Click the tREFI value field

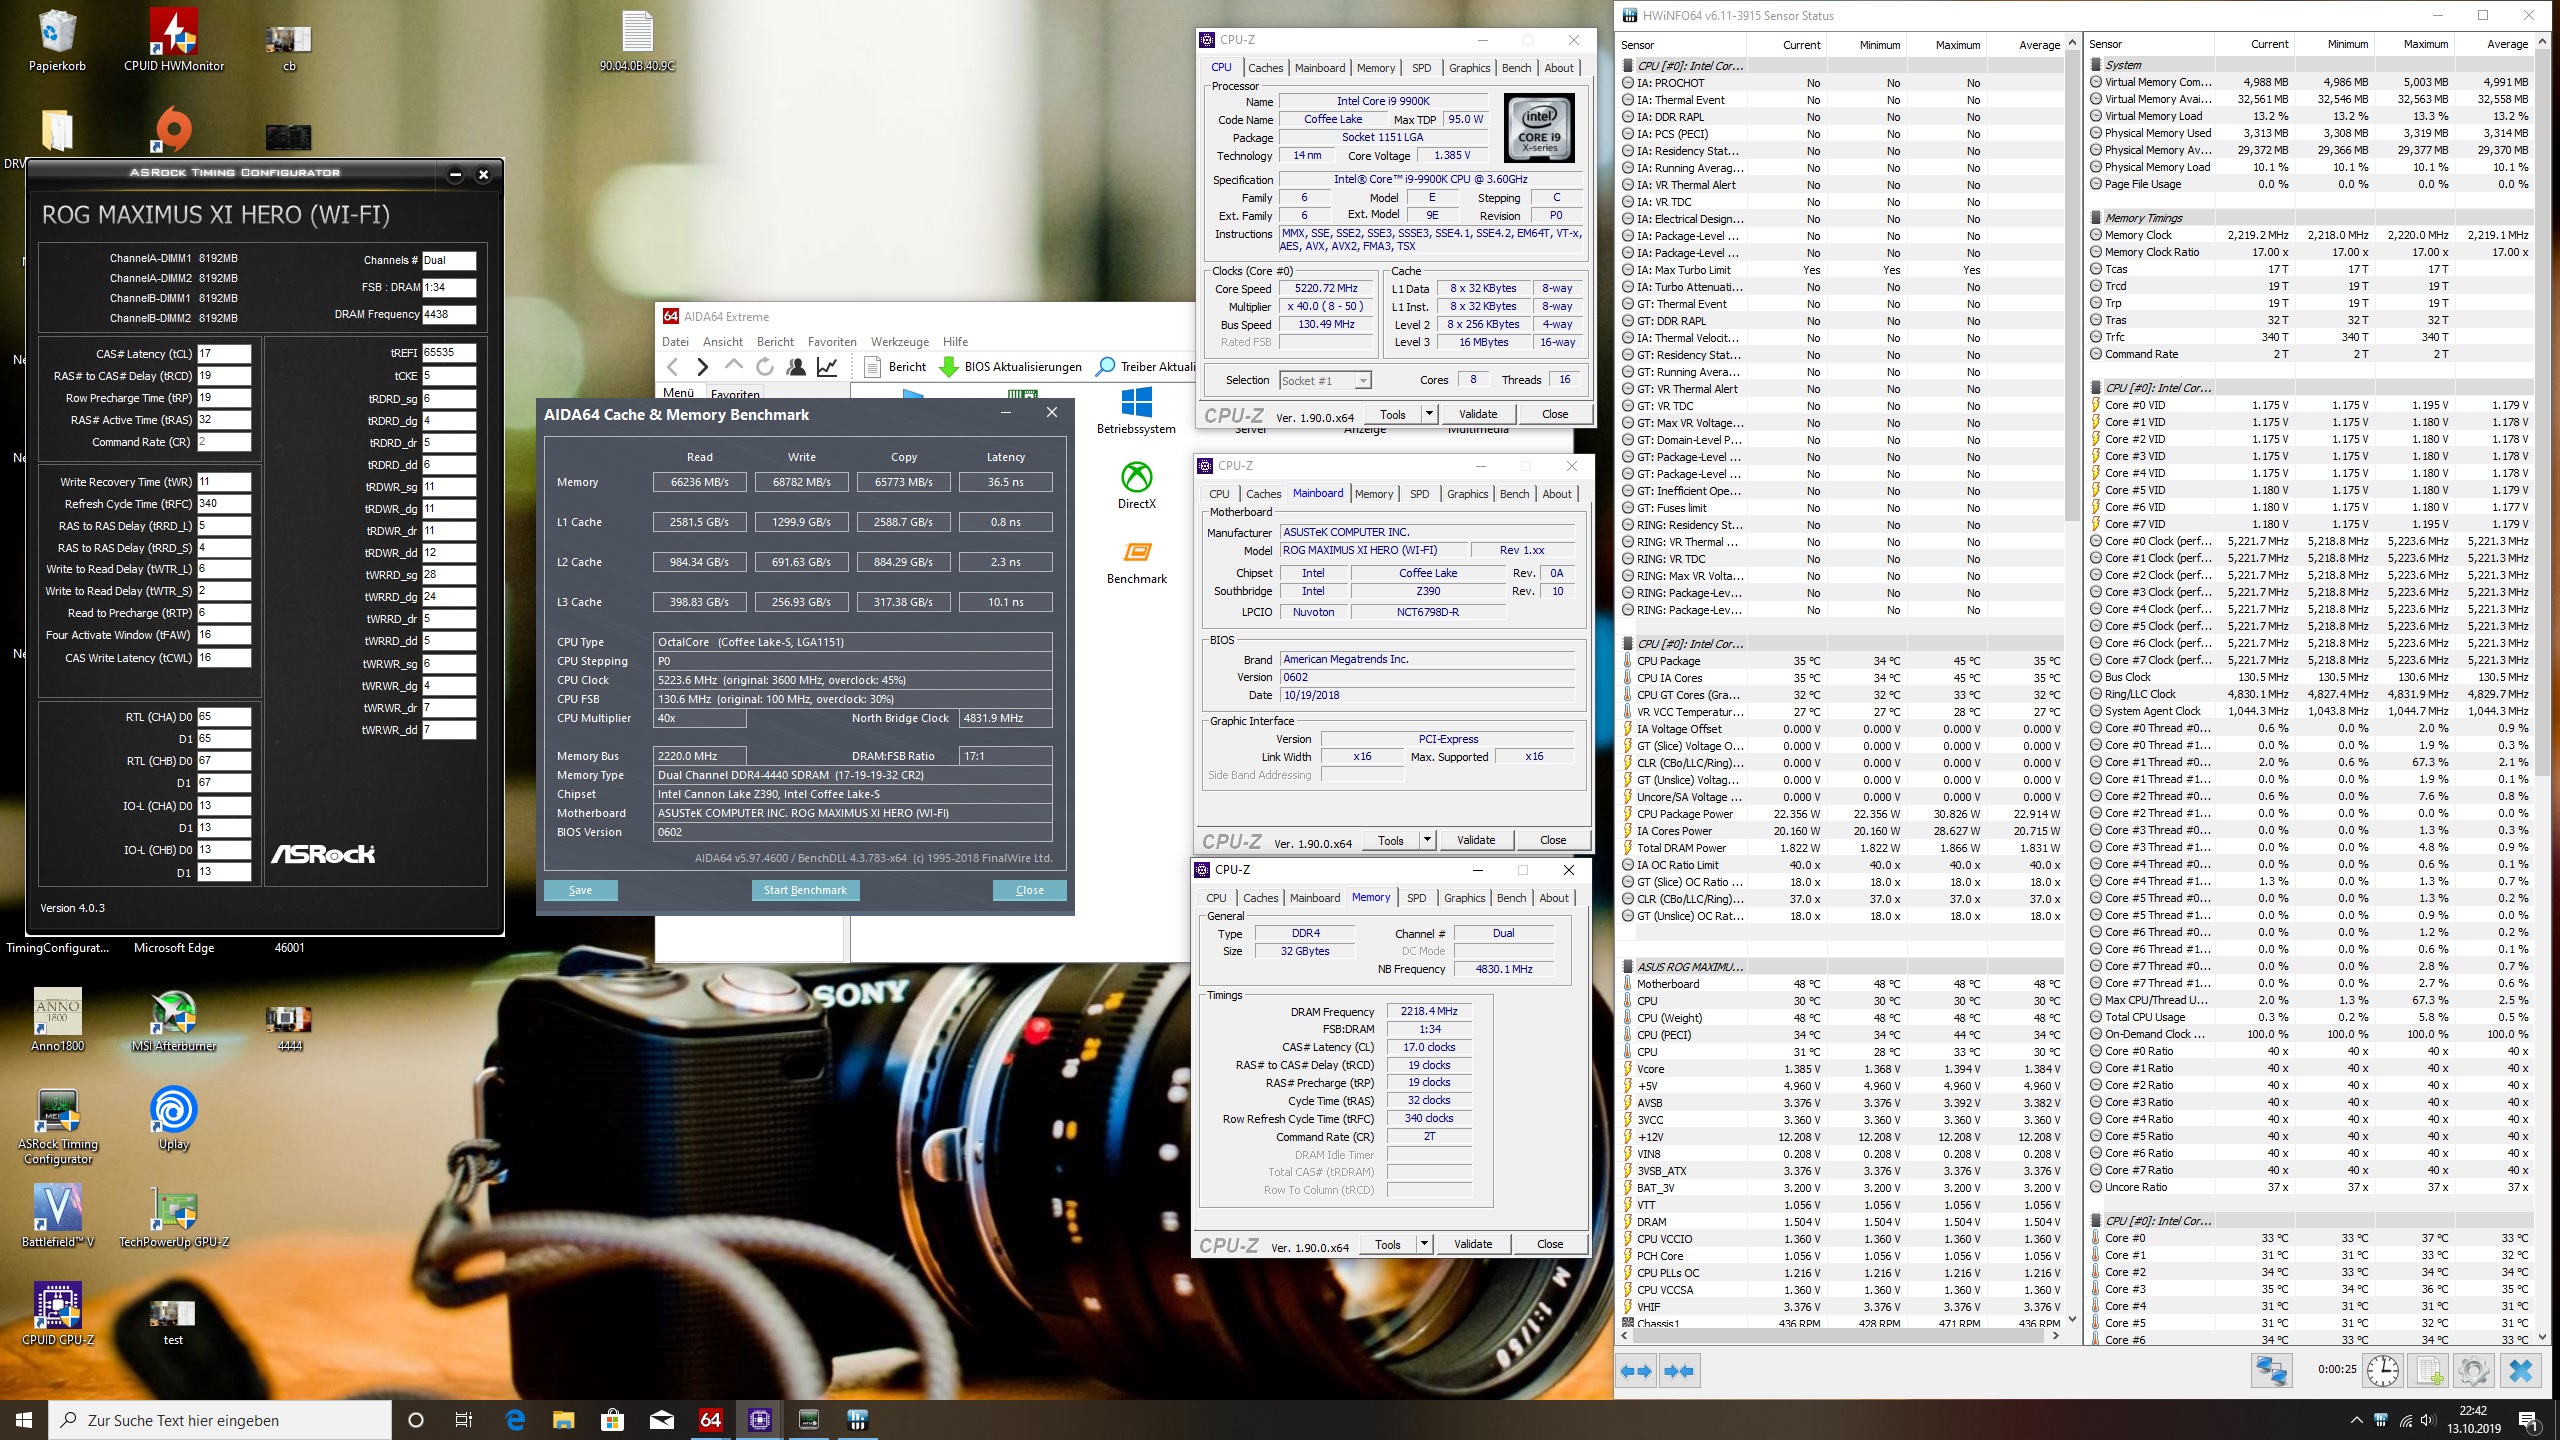click(x=448, y=353)
